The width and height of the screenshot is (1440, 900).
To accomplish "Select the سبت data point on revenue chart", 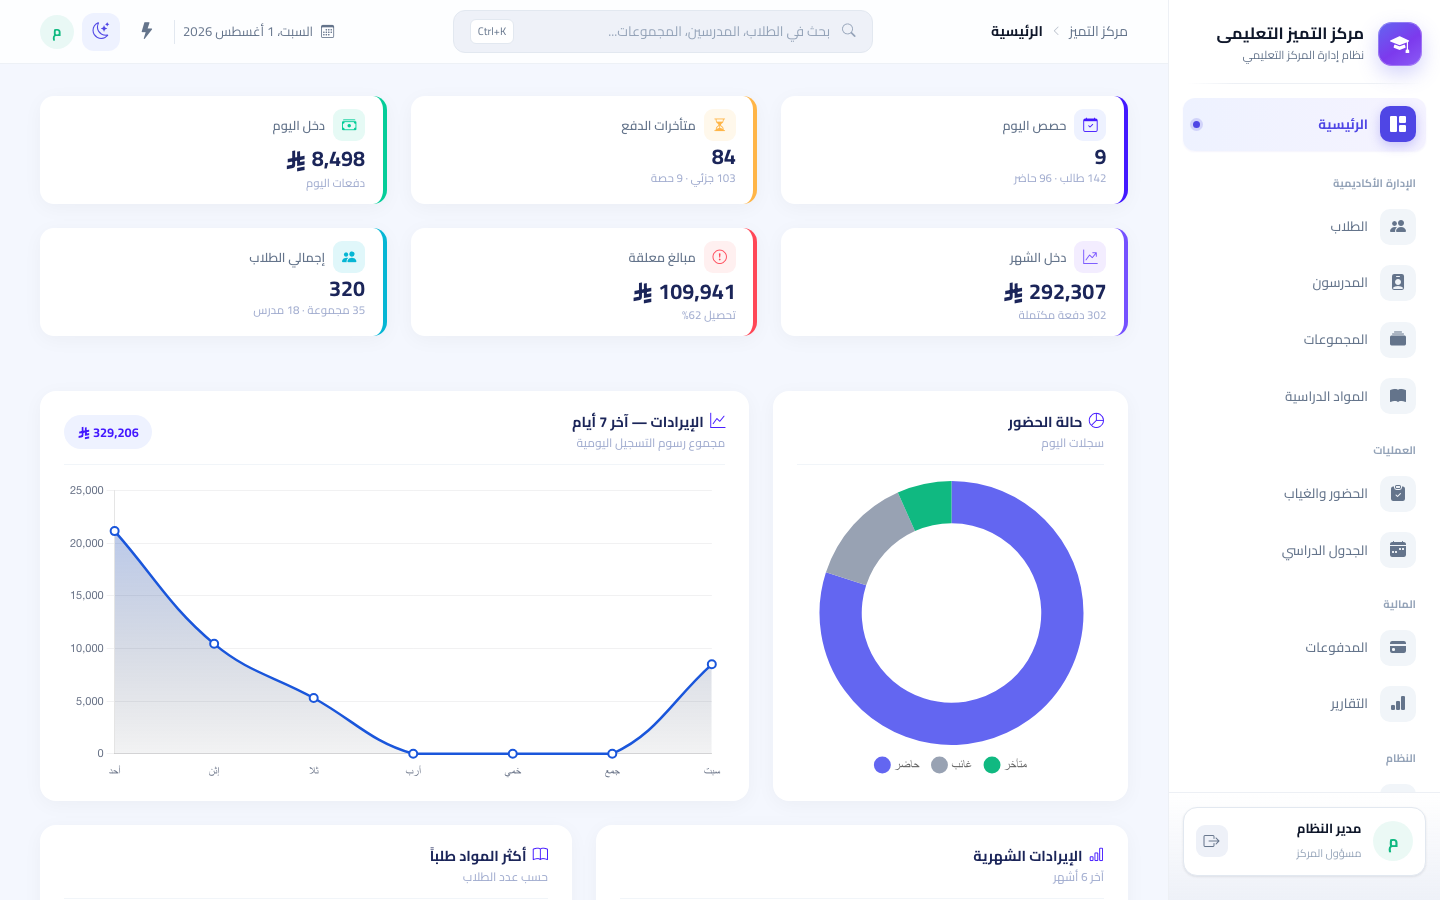I will (712, 664).
